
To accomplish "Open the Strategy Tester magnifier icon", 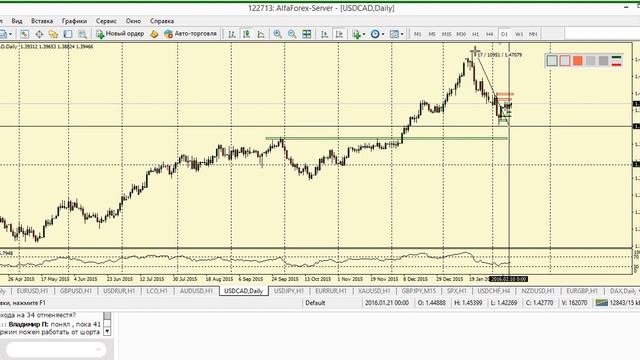I will [x=82, y=34].
